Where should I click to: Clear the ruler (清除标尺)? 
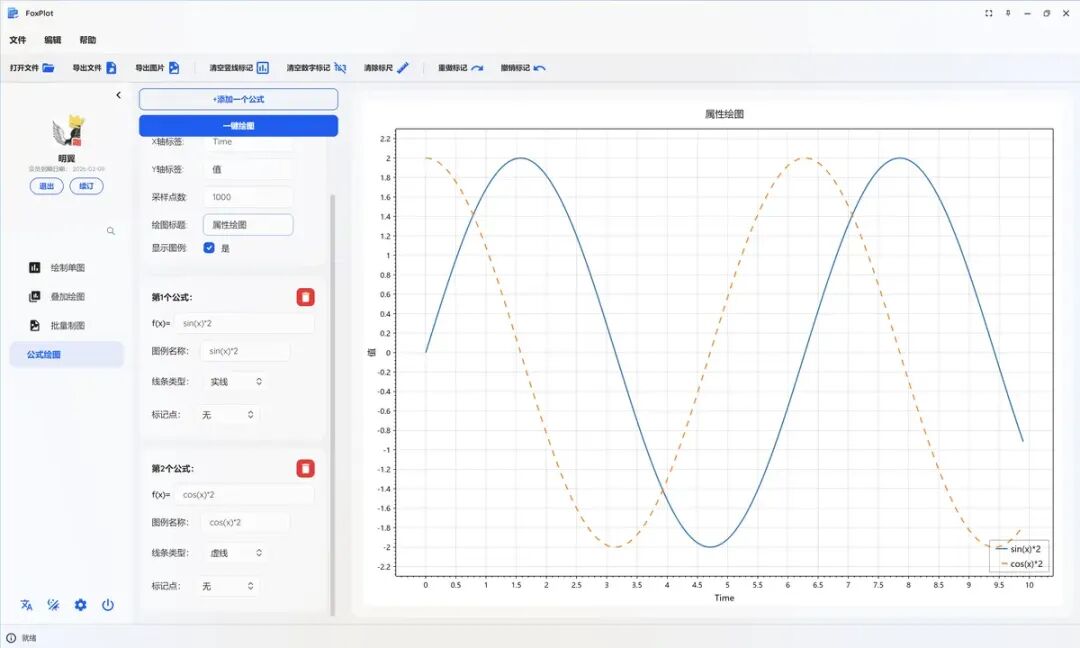click(x=403, y=67)
